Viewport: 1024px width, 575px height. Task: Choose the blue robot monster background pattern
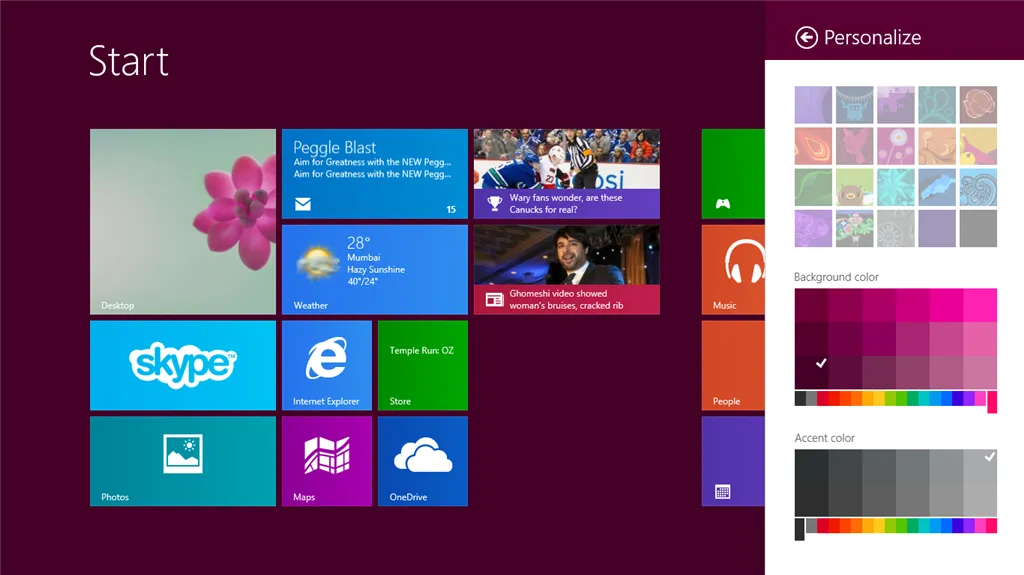[854, 105]
